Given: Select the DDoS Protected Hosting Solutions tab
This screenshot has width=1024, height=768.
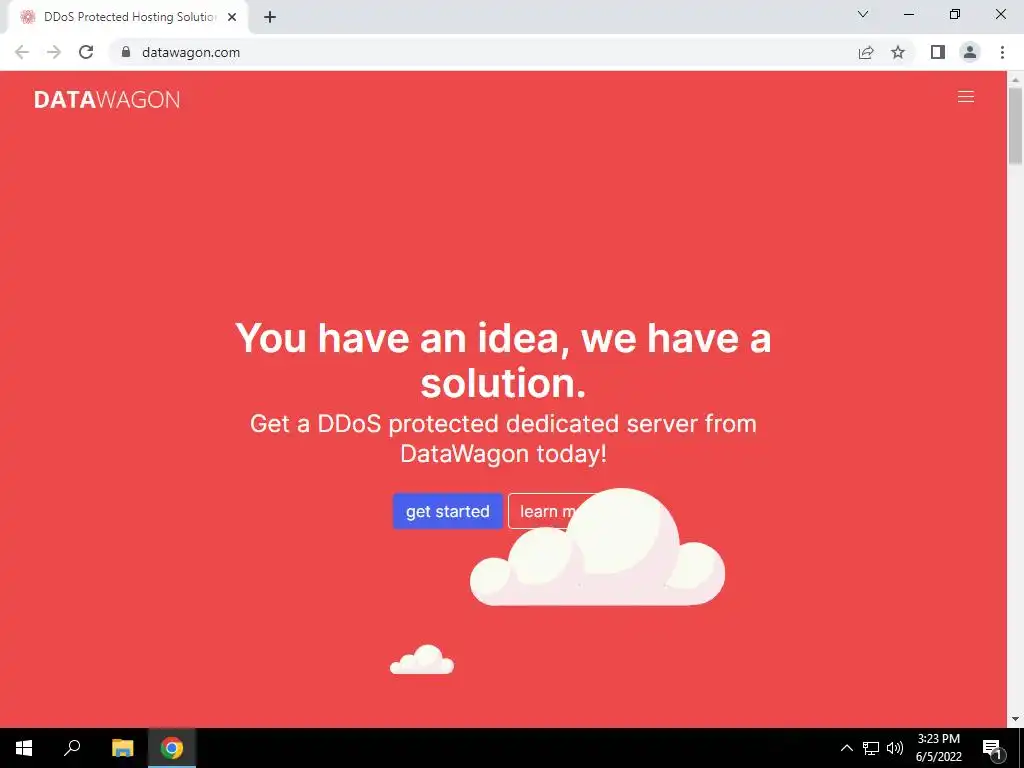Looking at the screenshot, I should click(x=129, y=17).
